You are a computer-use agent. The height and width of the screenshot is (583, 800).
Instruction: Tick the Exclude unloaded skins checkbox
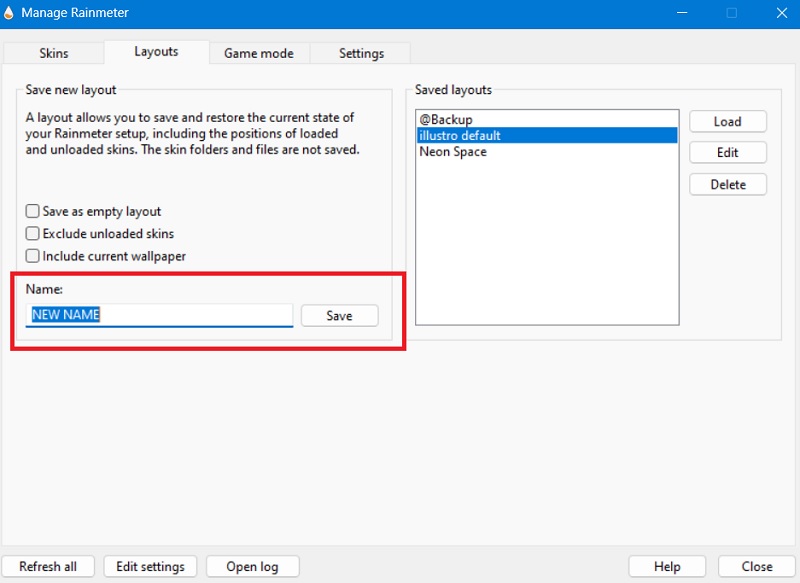(33, 234)
